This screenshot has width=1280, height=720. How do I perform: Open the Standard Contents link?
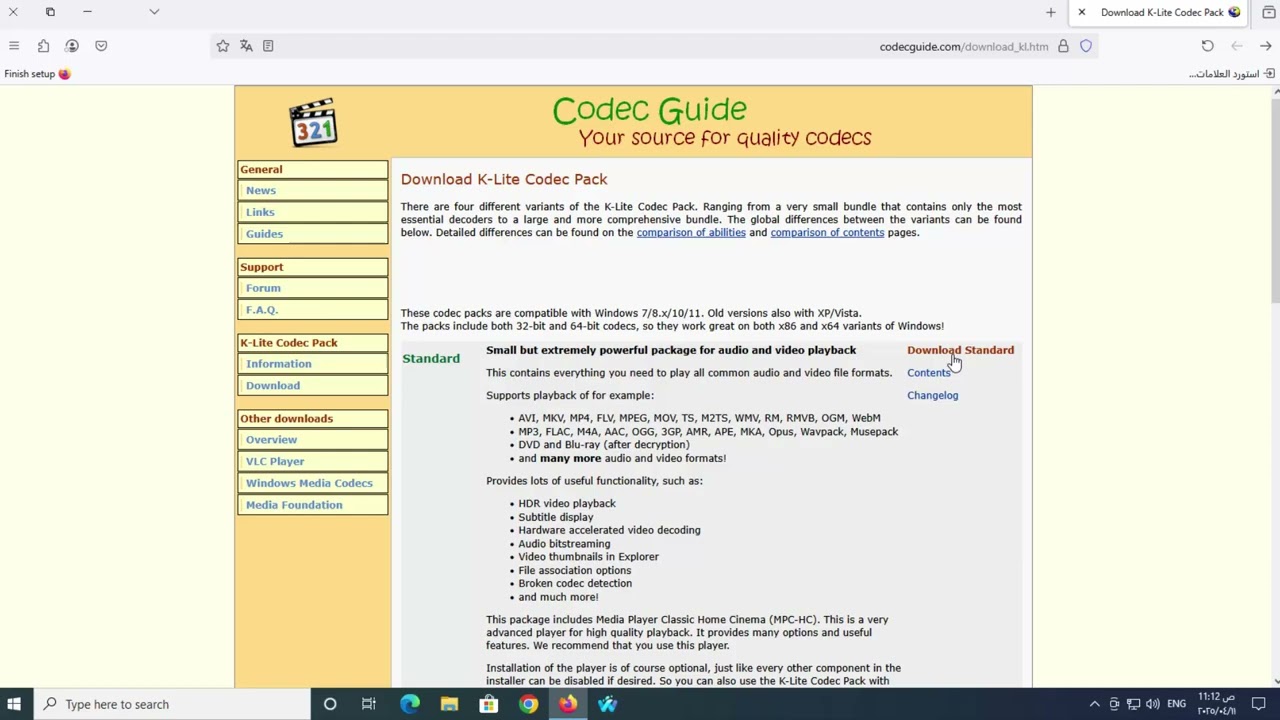(x=929, y=373)
